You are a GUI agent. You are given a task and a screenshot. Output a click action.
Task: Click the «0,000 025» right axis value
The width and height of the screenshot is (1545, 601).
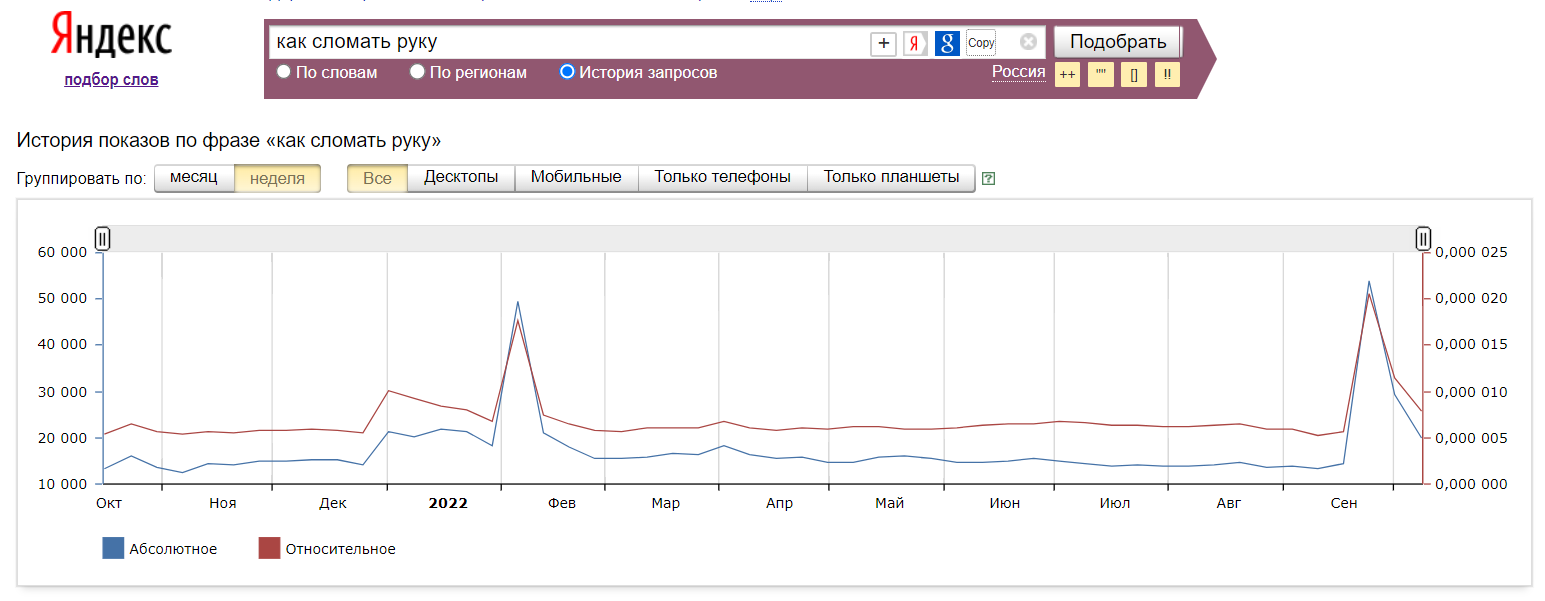(1471, 252)
